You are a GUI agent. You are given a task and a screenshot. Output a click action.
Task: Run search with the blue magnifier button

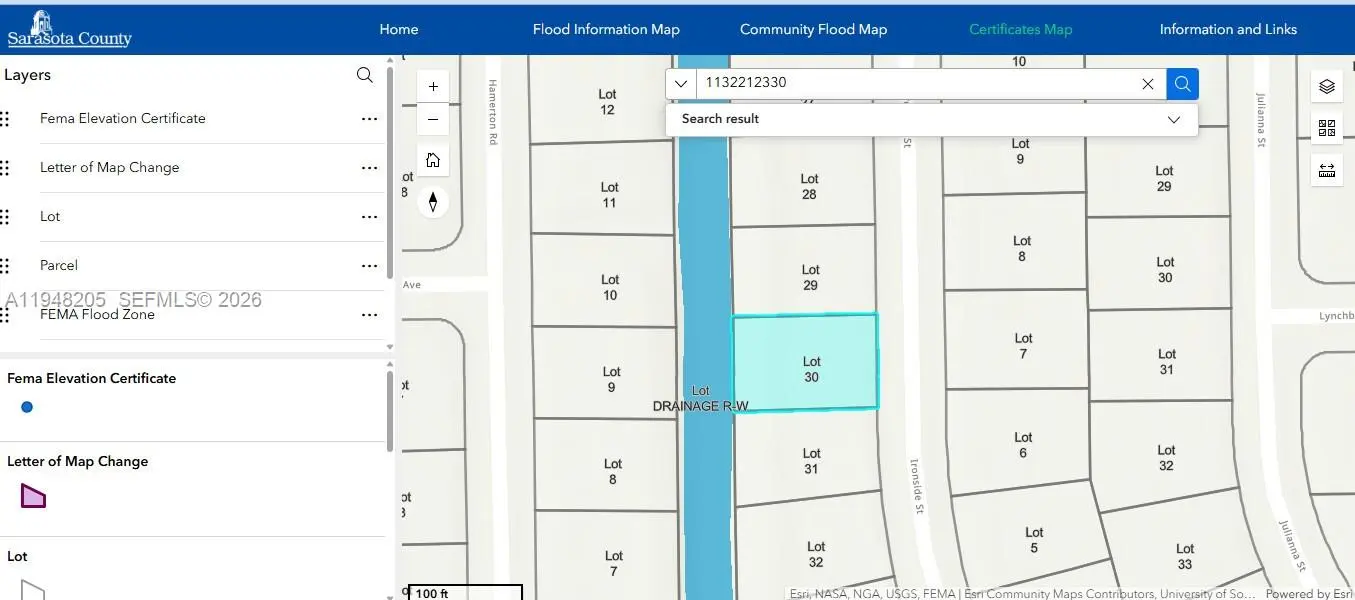pyautogui.click(x=1182, y=84)
